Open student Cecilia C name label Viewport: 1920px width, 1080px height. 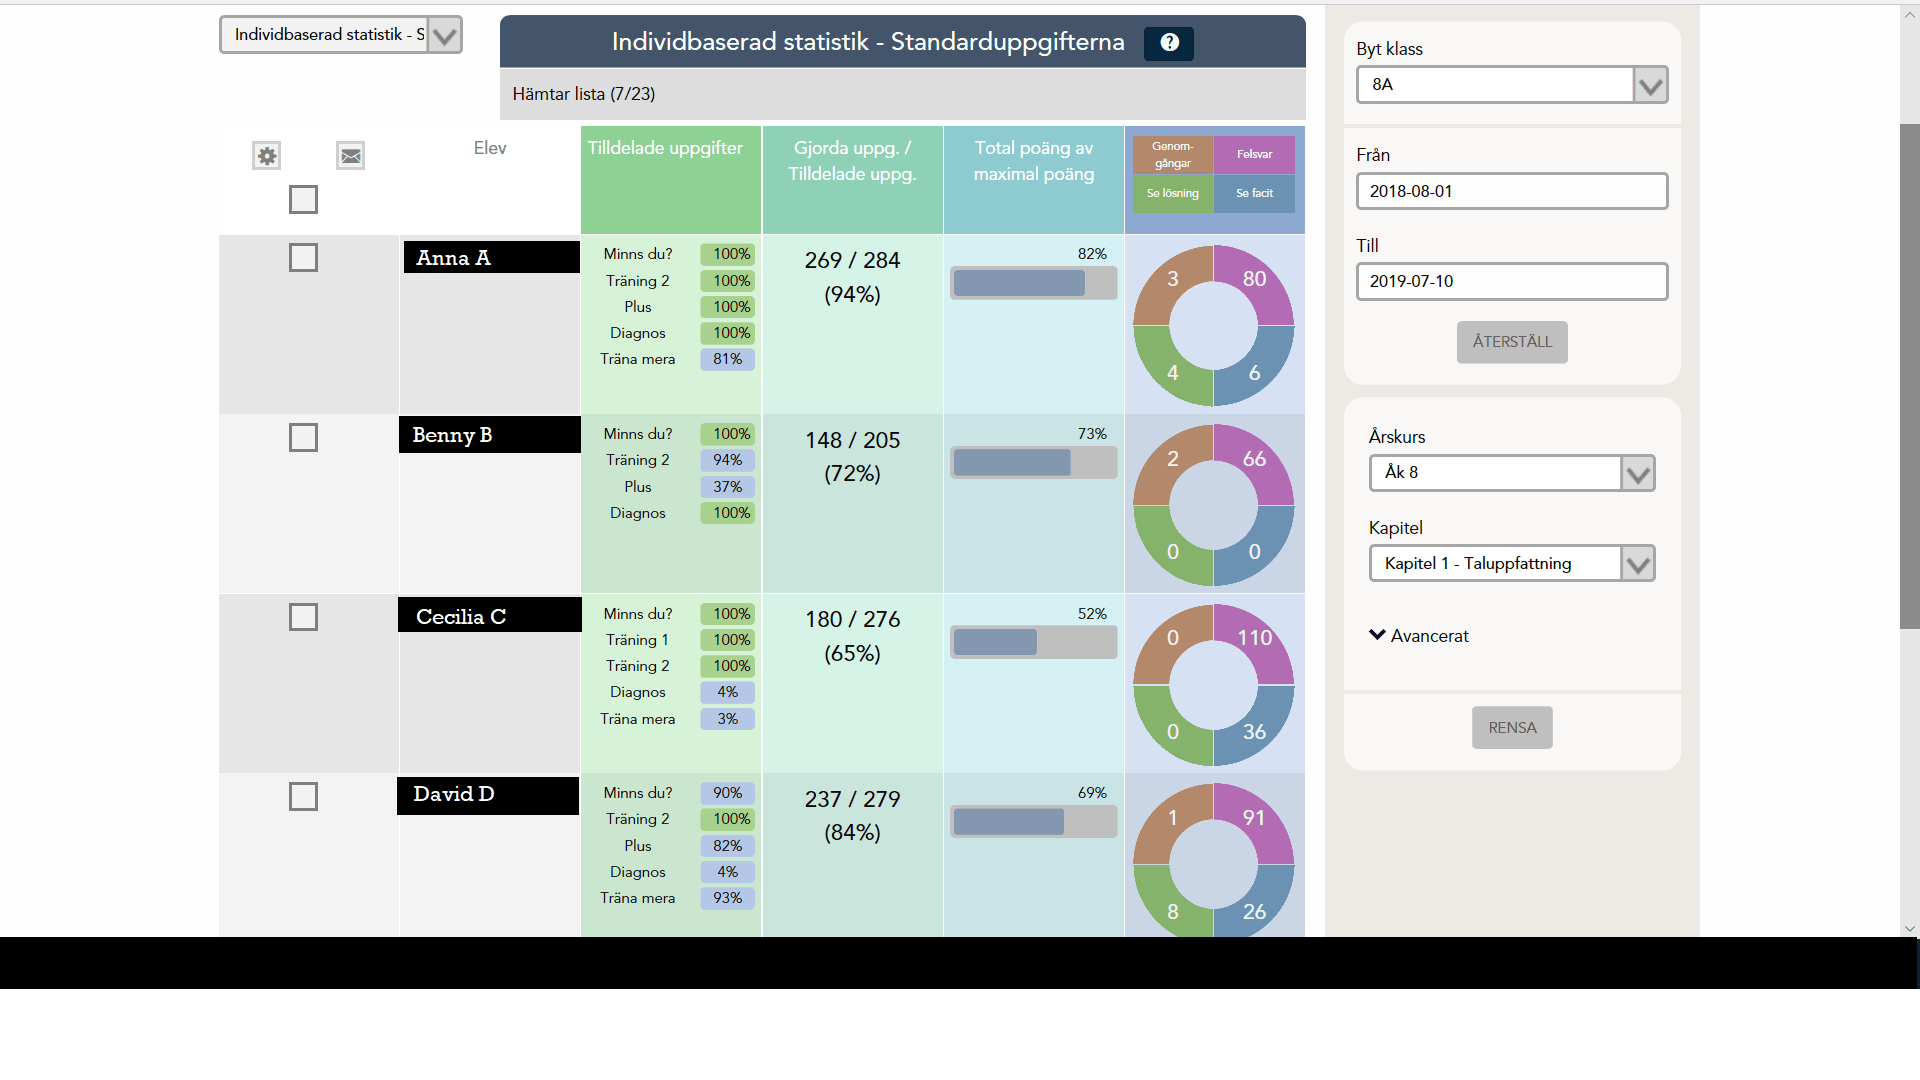point(490,615)
